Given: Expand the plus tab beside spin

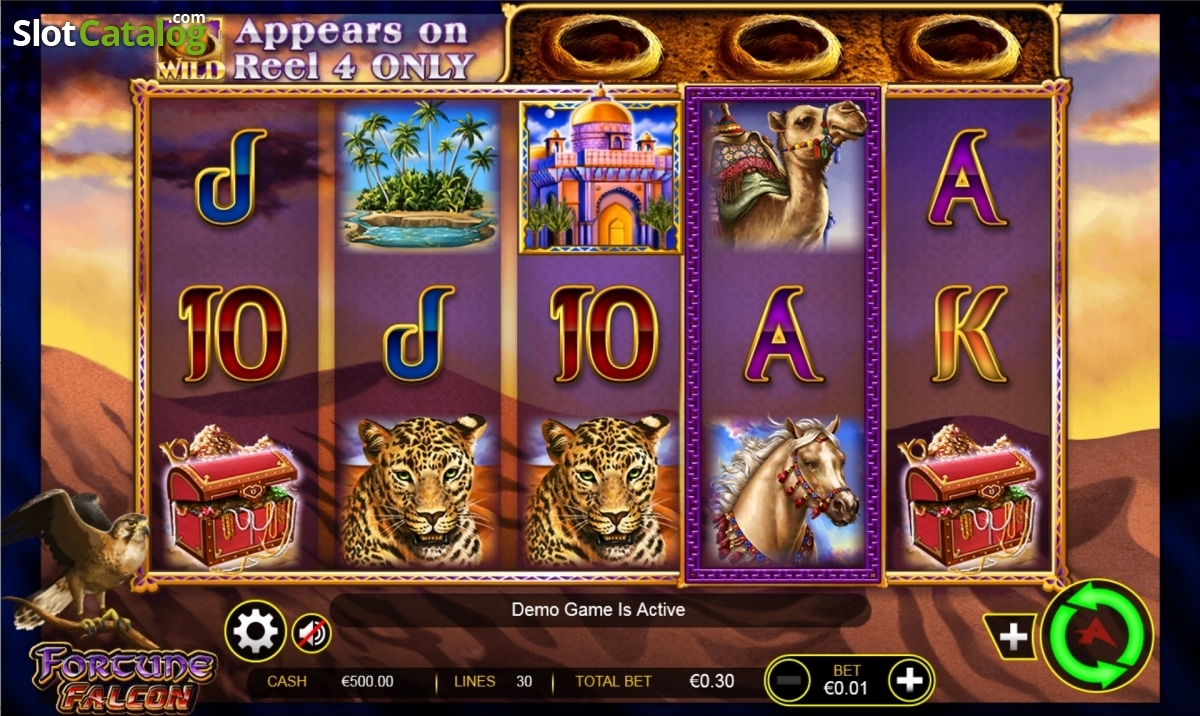Looking at the screenshot, I should click(1012, 637).
